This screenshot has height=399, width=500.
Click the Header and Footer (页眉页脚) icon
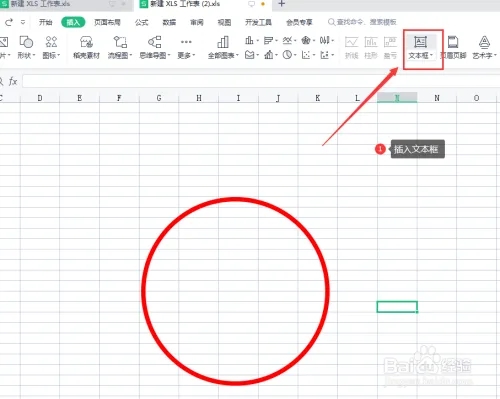click(453, 48)
